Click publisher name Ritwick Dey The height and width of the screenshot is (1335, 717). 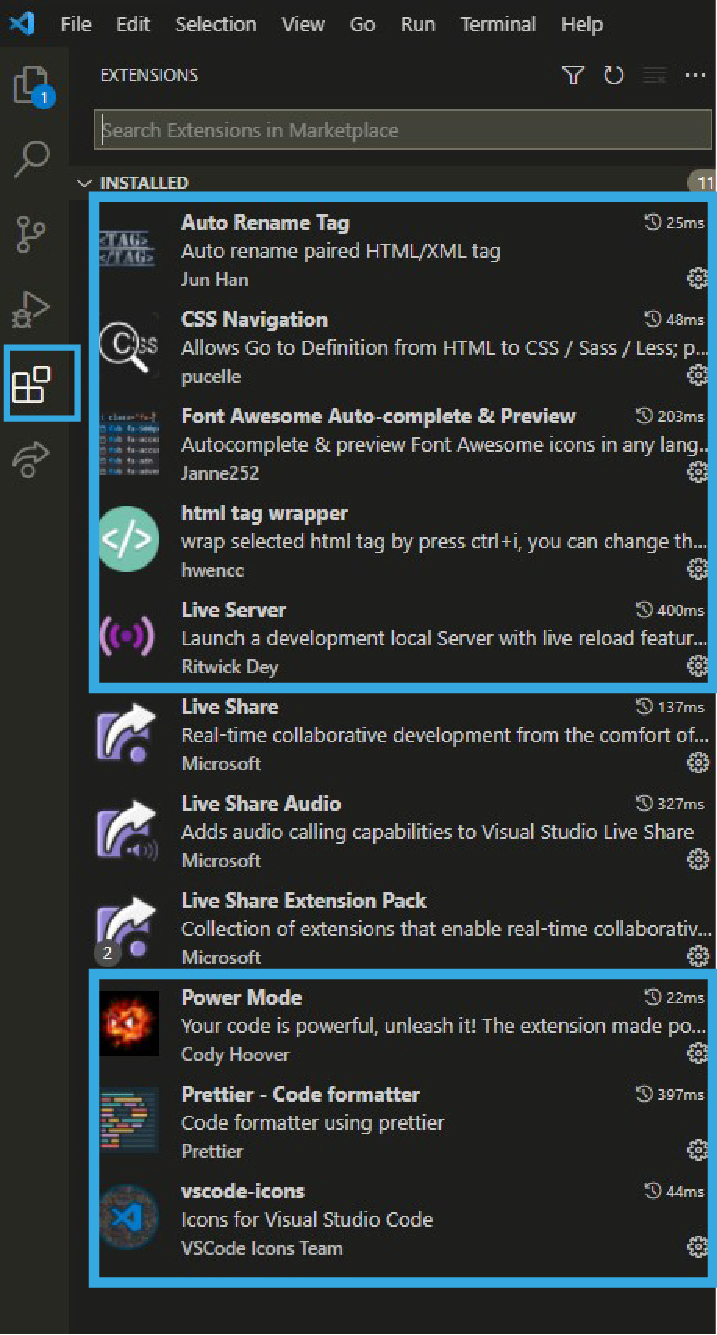tap(230, 667)
